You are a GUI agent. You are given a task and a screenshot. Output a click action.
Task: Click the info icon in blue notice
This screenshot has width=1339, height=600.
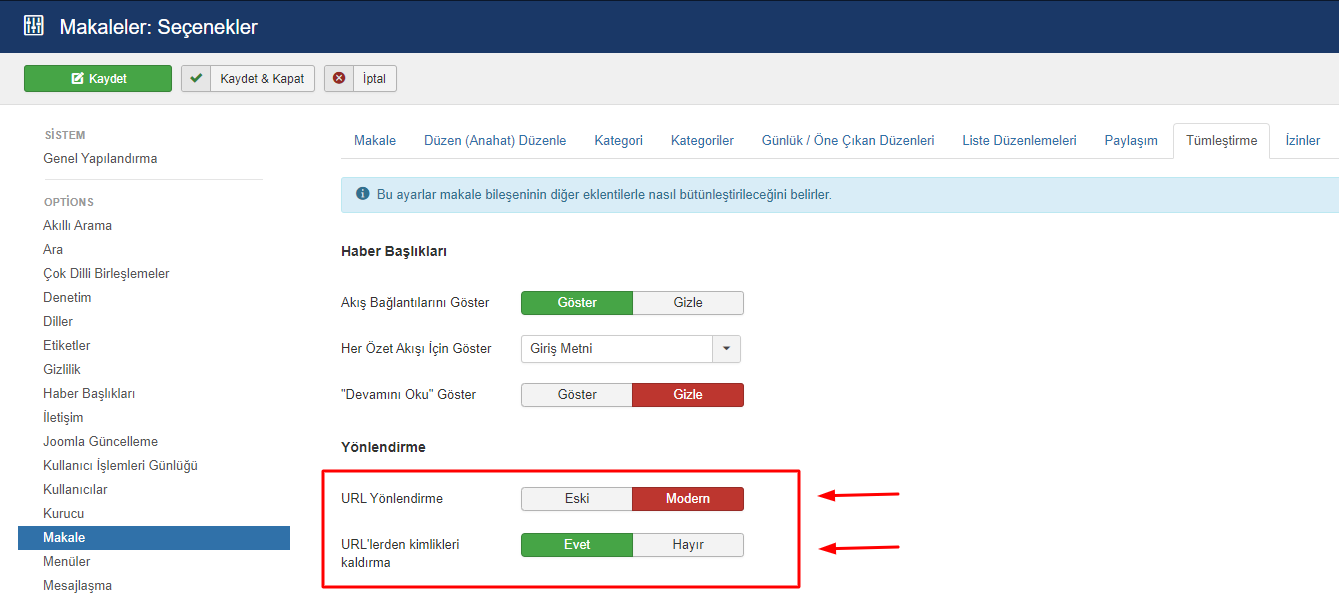(x=362, y=194)
